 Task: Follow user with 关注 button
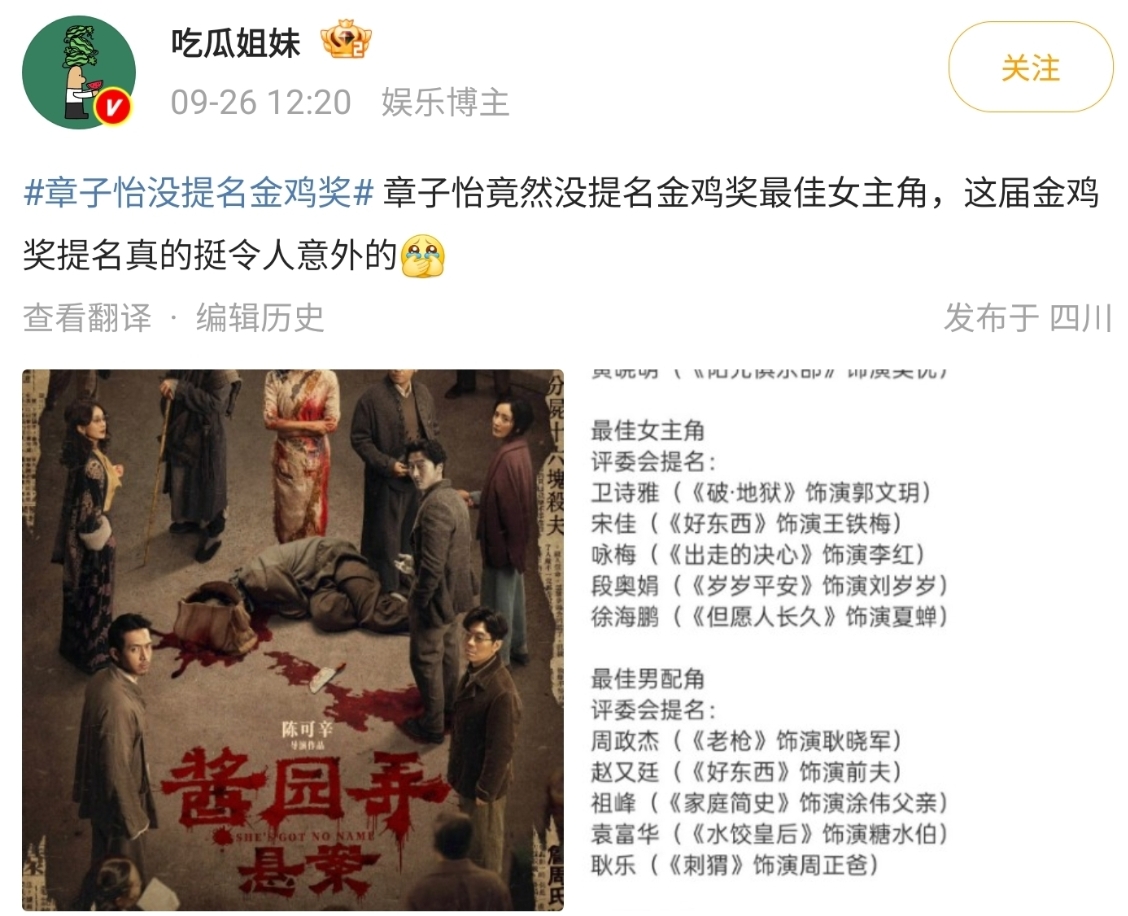[x=1030, y=67]
